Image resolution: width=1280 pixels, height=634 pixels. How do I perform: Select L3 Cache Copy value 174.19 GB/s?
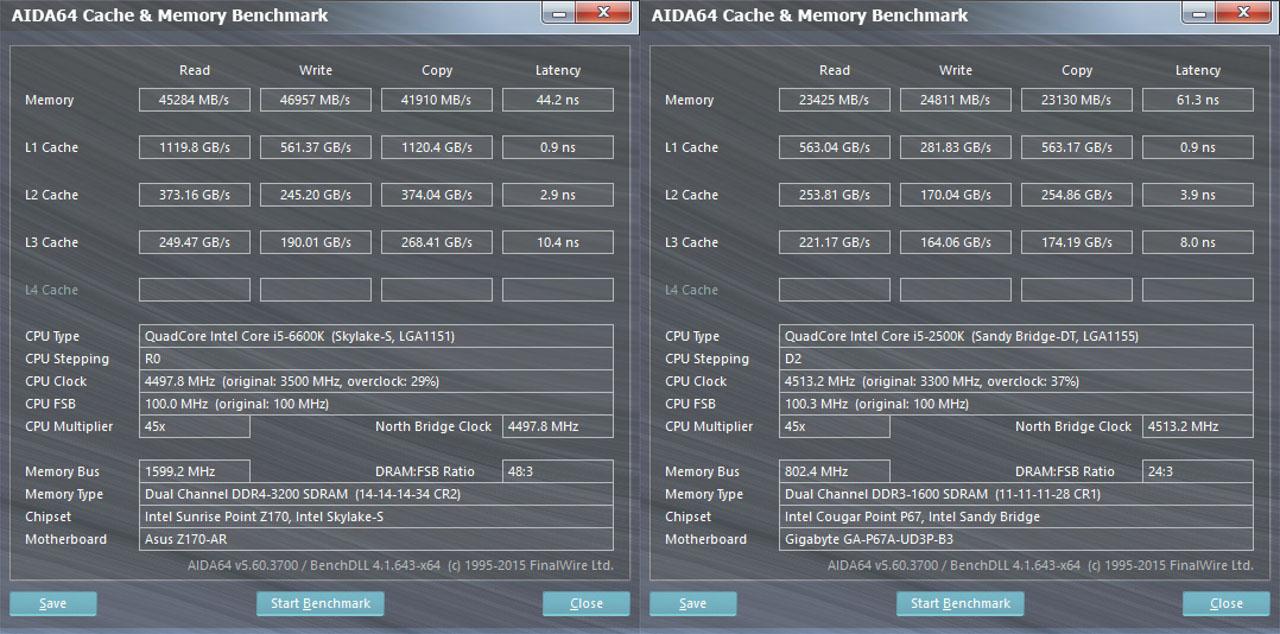pos(1076,242)
